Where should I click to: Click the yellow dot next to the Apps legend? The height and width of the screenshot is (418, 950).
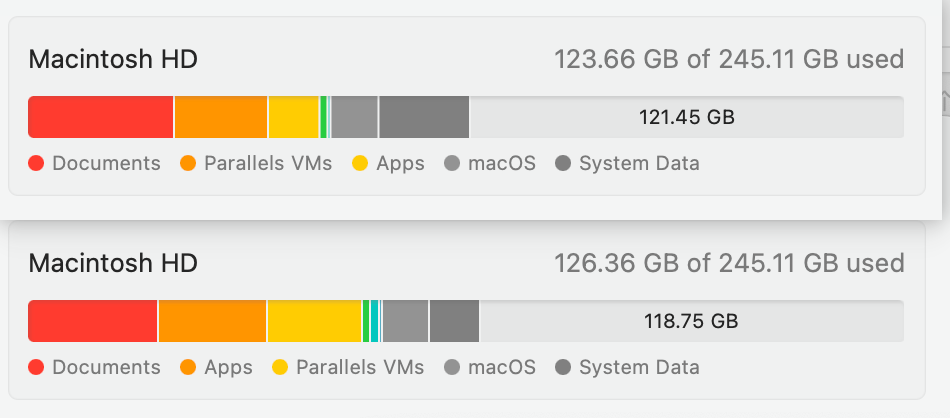click(x=360, y=164)
